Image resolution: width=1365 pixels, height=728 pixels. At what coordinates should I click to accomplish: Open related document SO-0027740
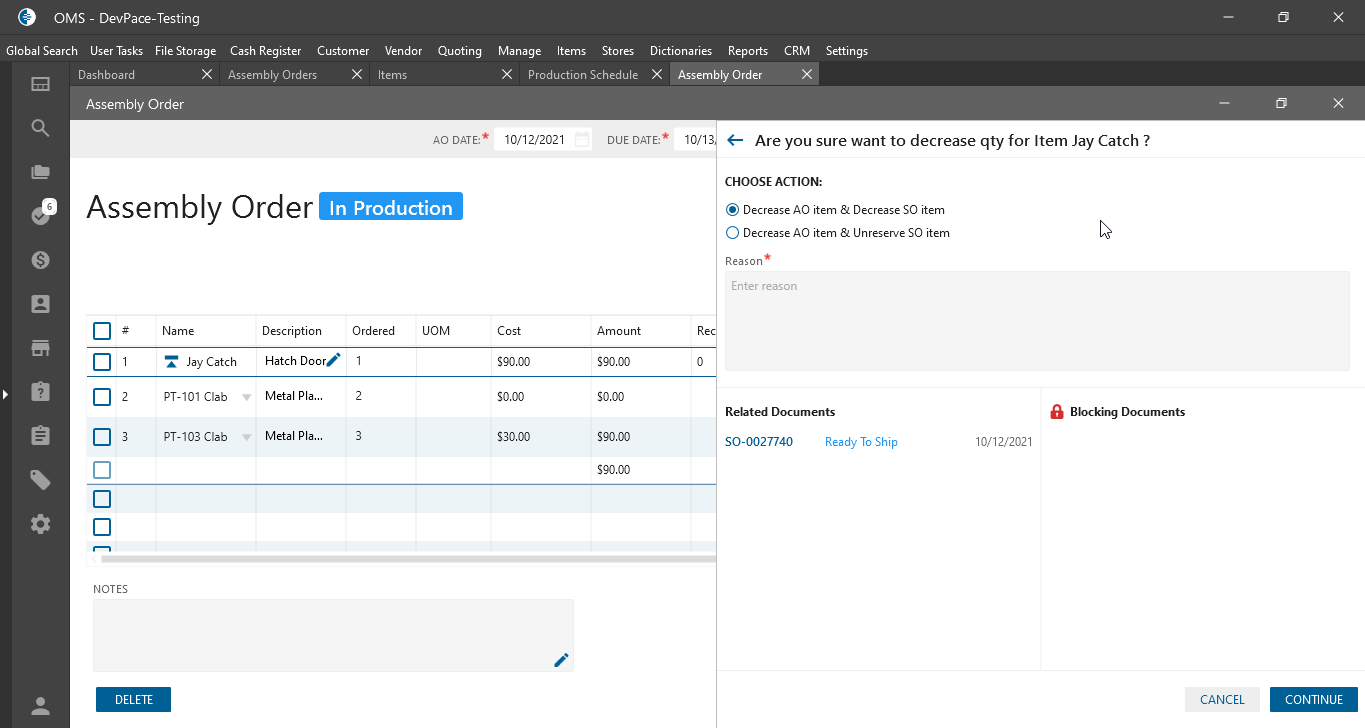coord(758,442)
